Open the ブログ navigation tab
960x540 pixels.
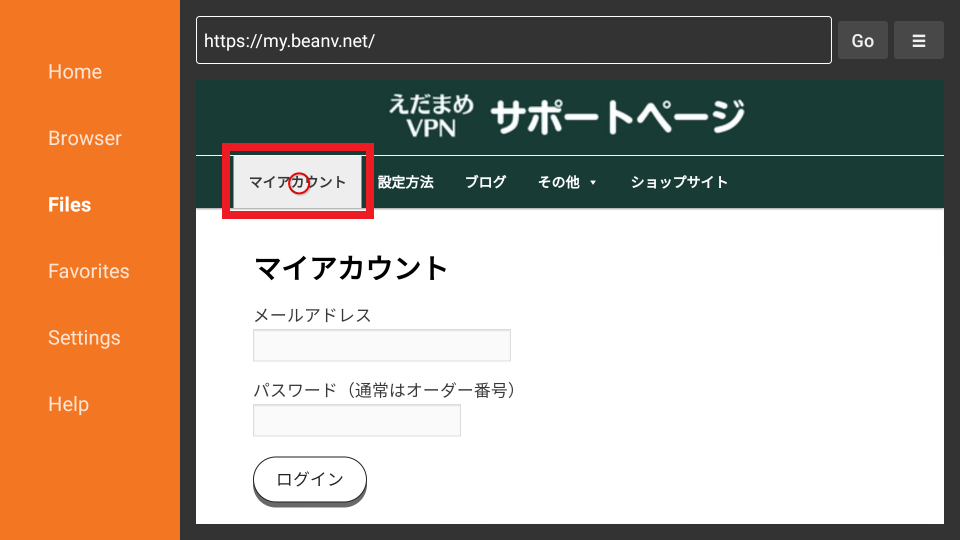tap(486, 182)
